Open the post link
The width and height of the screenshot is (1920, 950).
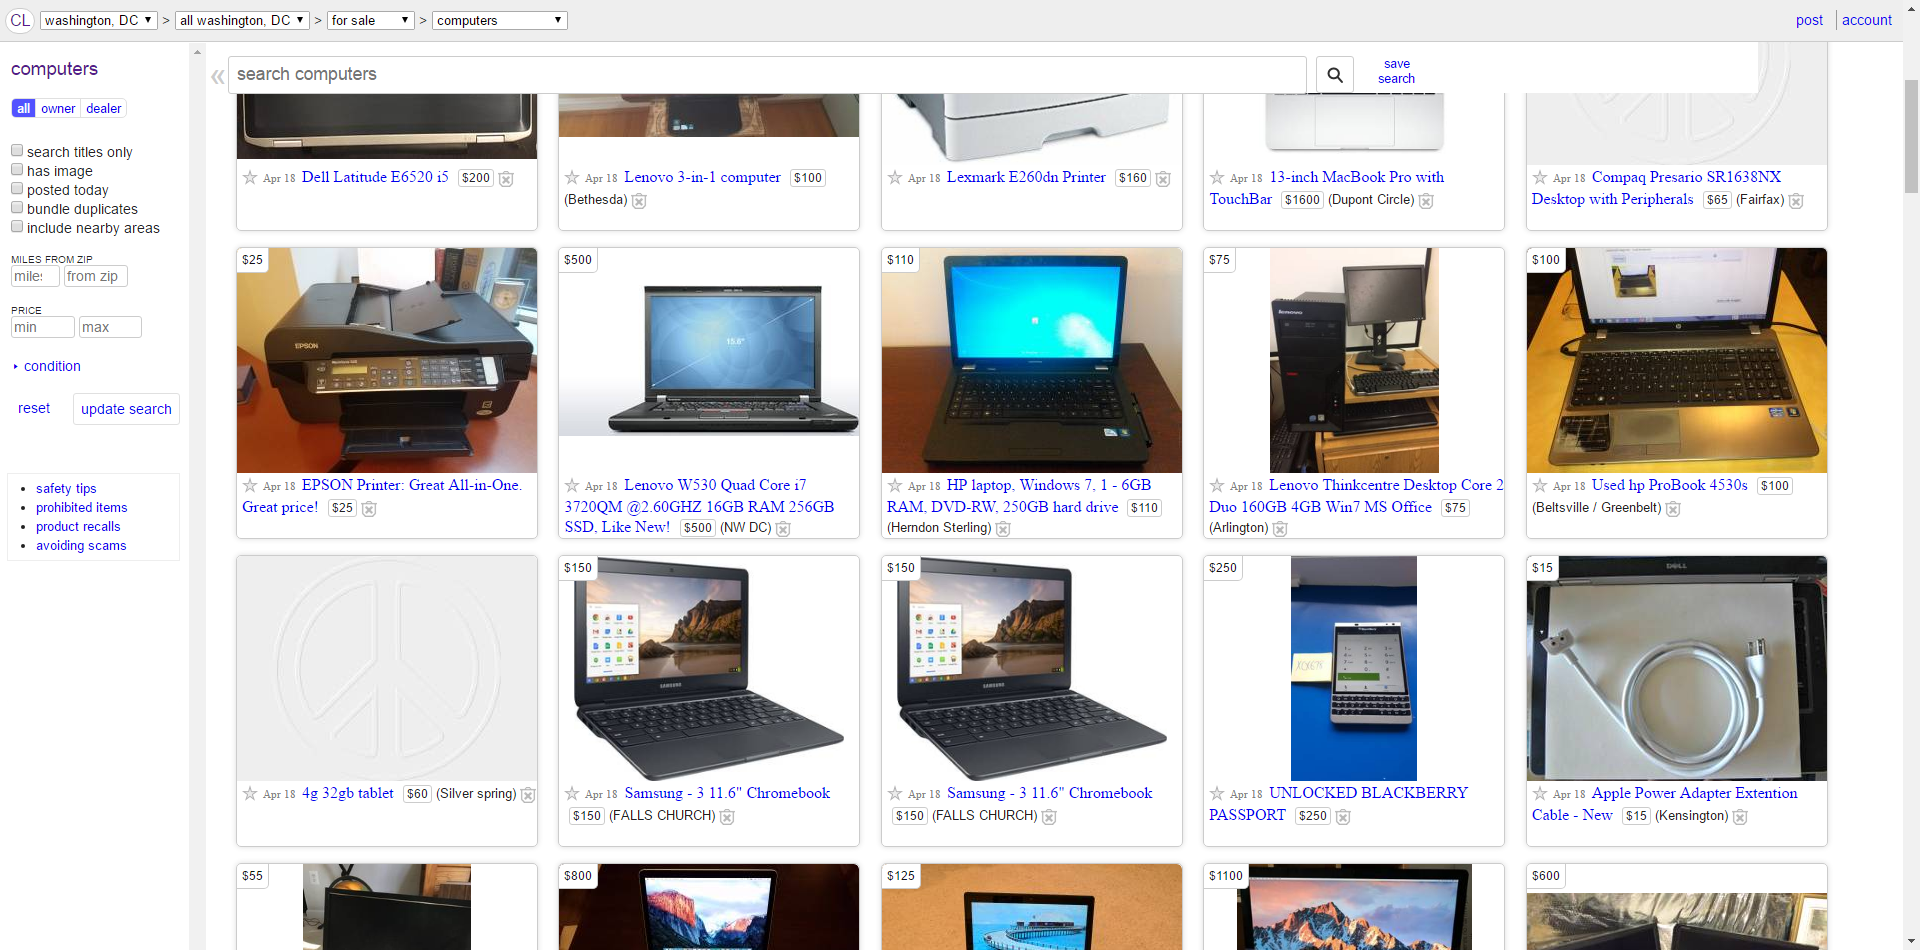tap(1809, 20)
